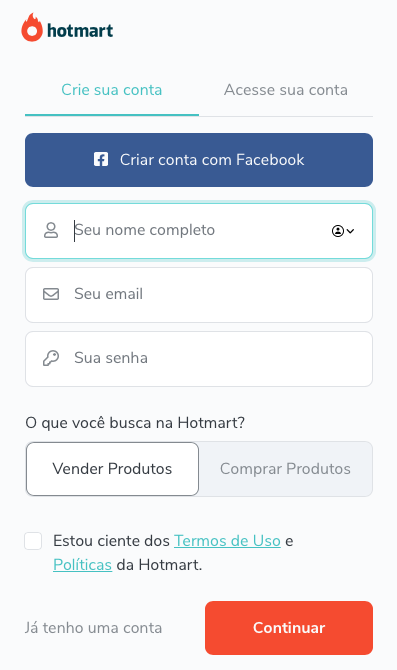Focus the Sua senha input field
This screenshot has height=670, width=397.
pos(199,359)
